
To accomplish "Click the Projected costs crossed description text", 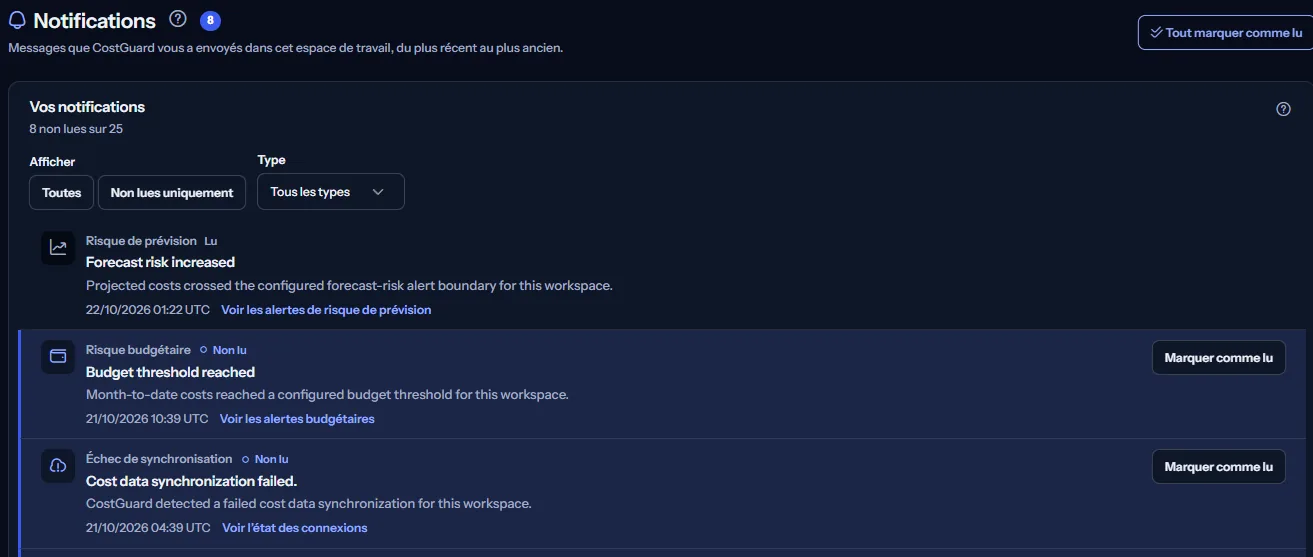I will click(x=349, y=286).
